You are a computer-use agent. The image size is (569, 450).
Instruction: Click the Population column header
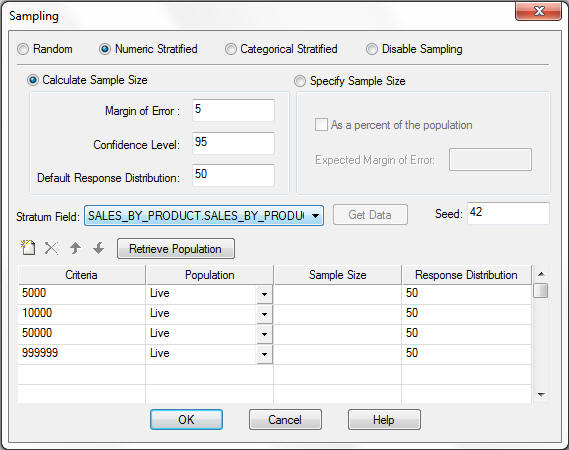pyautogui.click(x=209, y=275)
